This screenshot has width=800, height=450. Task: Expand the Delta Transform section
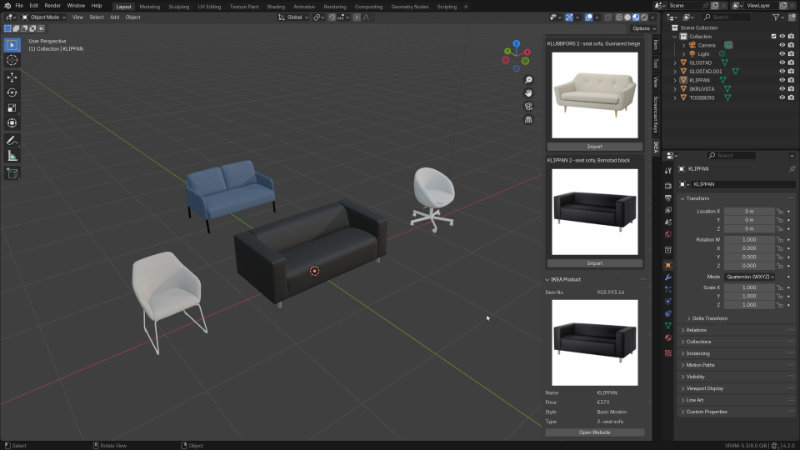707,318
